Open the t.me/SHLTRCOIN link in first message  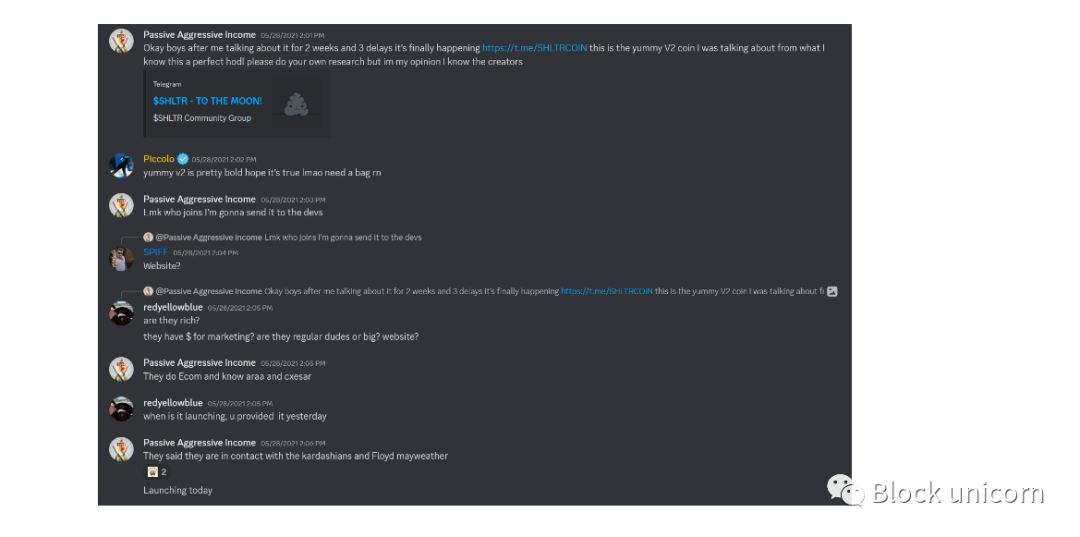pos(534,48)
